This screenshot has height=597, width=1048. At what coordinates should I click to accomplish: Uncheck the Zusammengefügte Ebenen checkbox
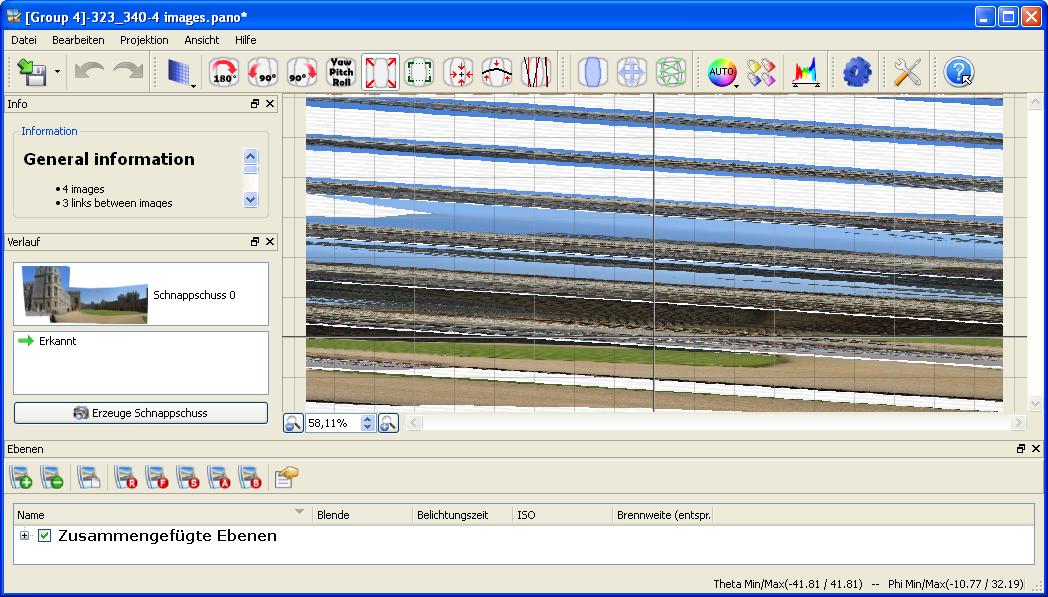tap(44, 536)
